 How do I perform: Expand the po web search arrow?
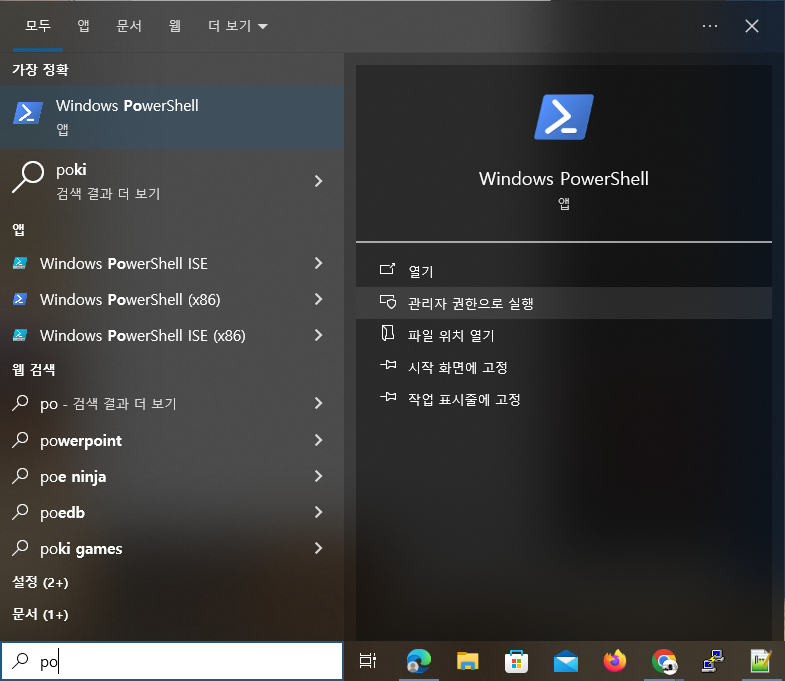318,404
